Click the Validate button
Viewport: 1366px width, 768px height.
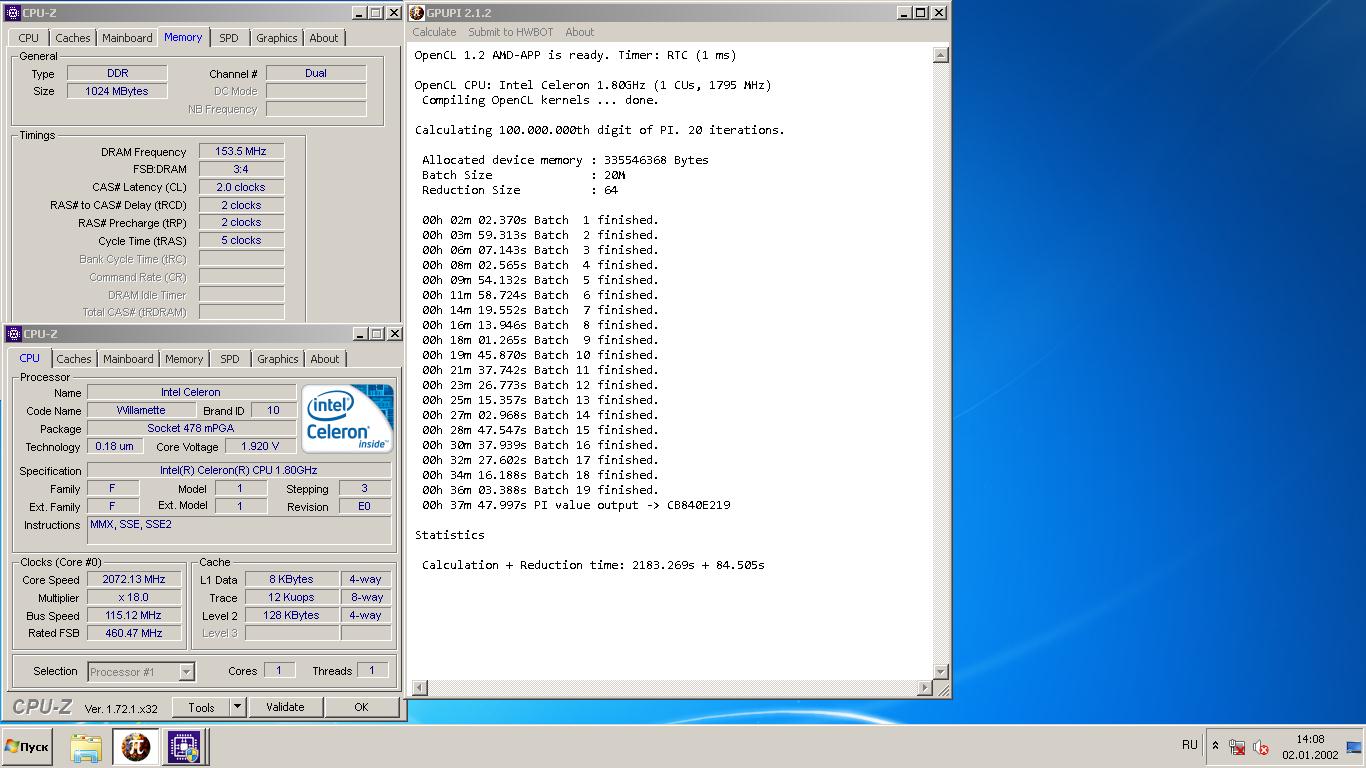coord(285,707)
